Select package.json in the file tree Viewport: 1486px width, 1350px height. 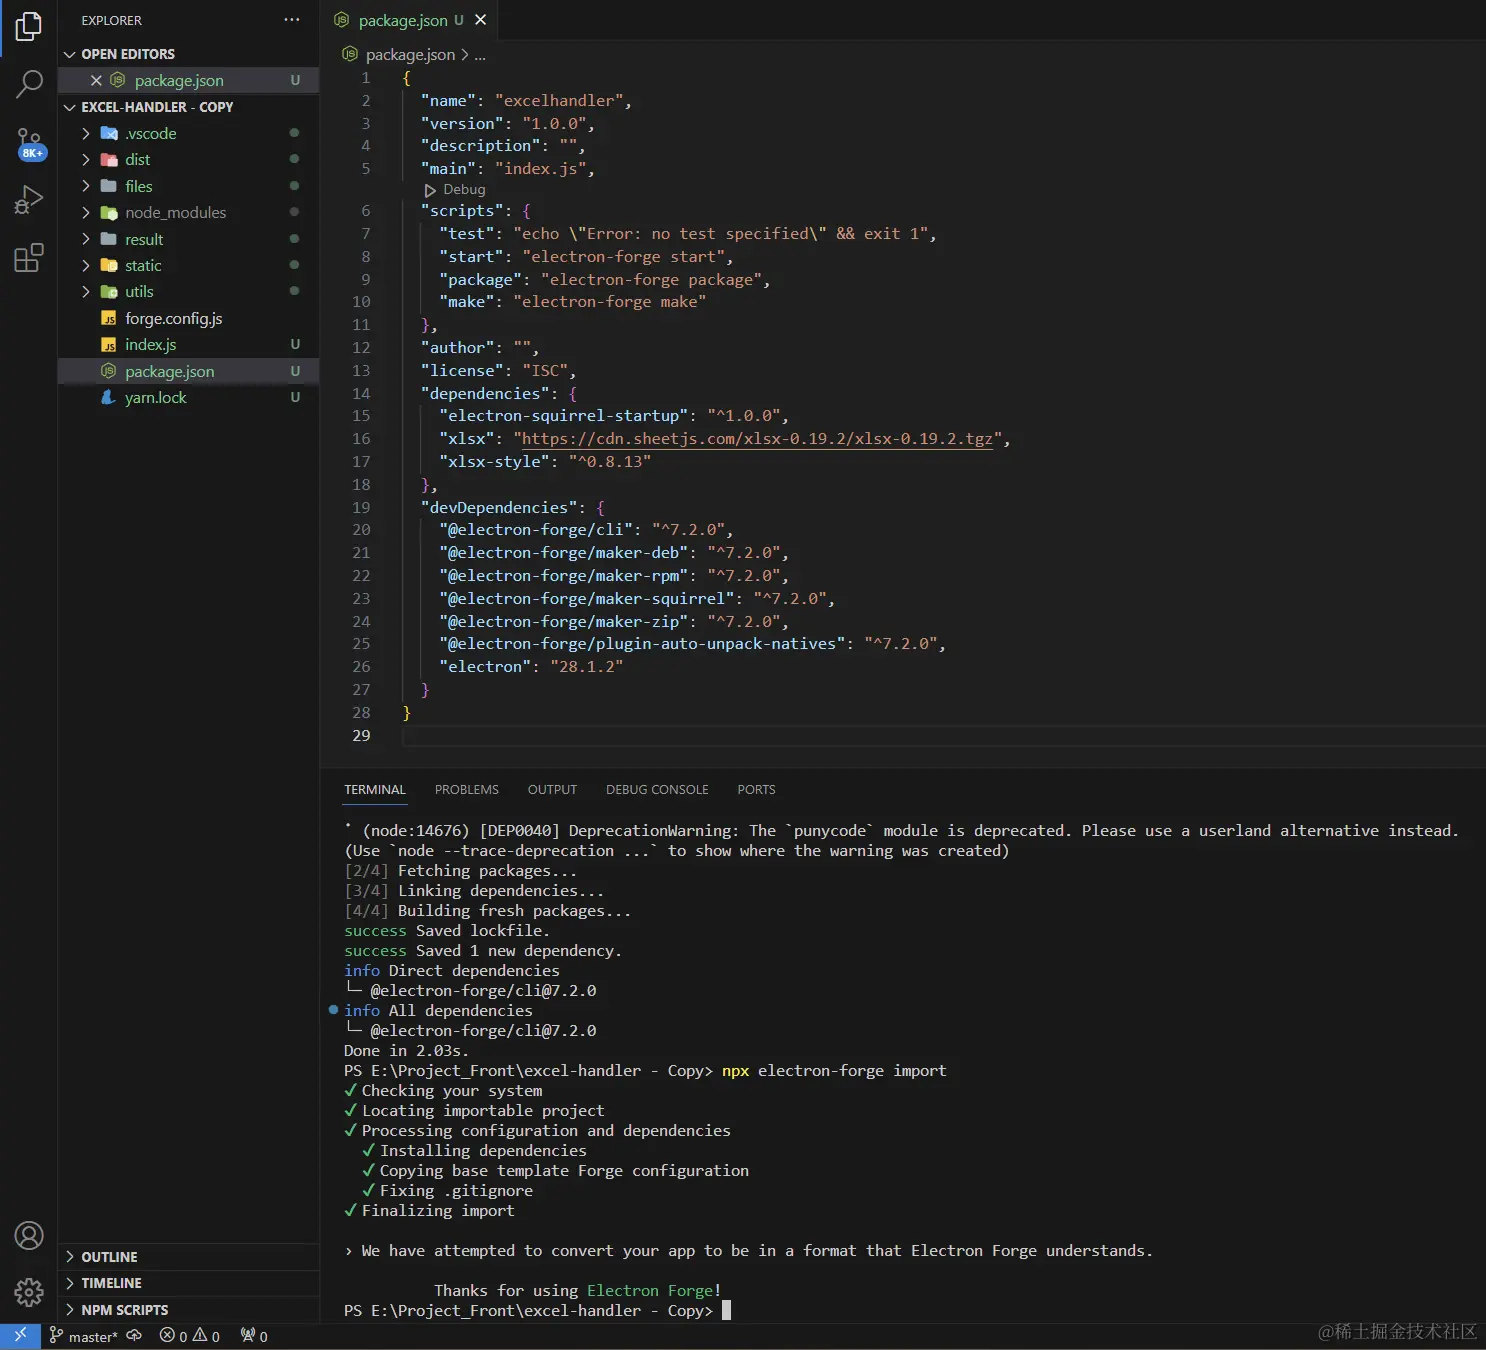pos(189,371)
